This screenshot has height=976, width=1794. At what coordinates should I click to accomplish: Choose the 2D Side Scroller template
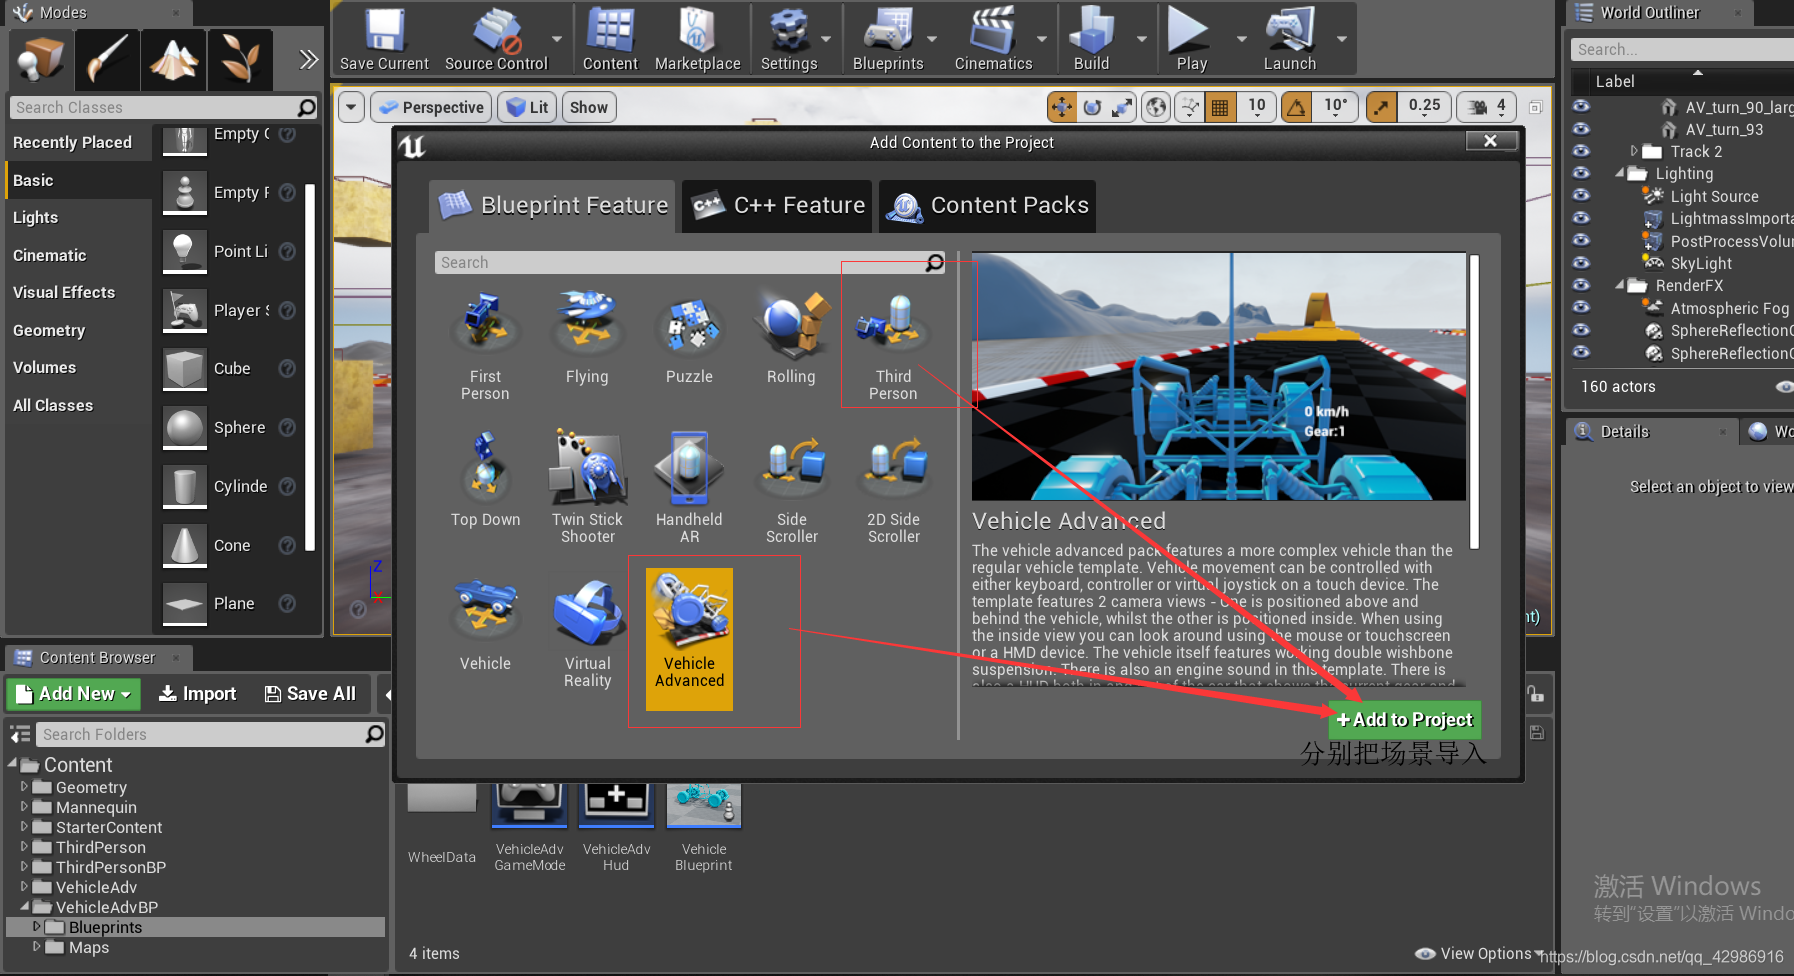click(x=893, y=487)
